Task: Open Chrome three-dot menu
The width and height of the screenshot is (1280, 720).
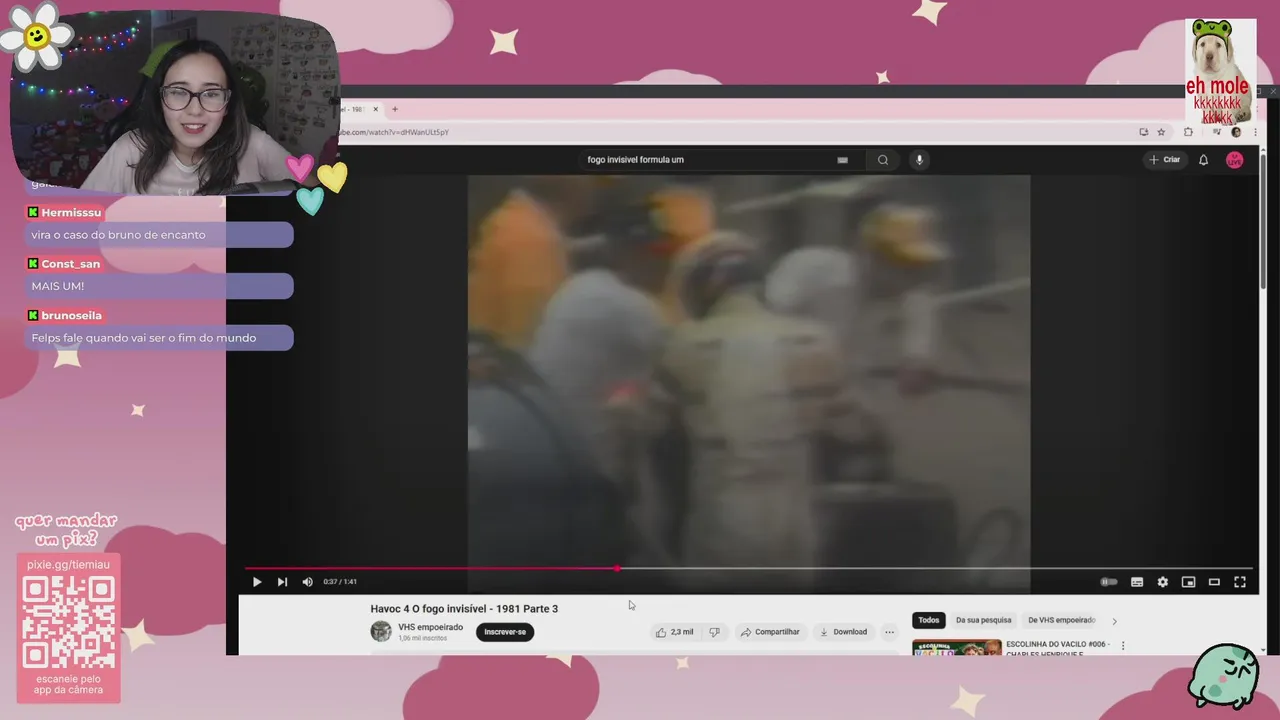Action: pos(1255,132)
